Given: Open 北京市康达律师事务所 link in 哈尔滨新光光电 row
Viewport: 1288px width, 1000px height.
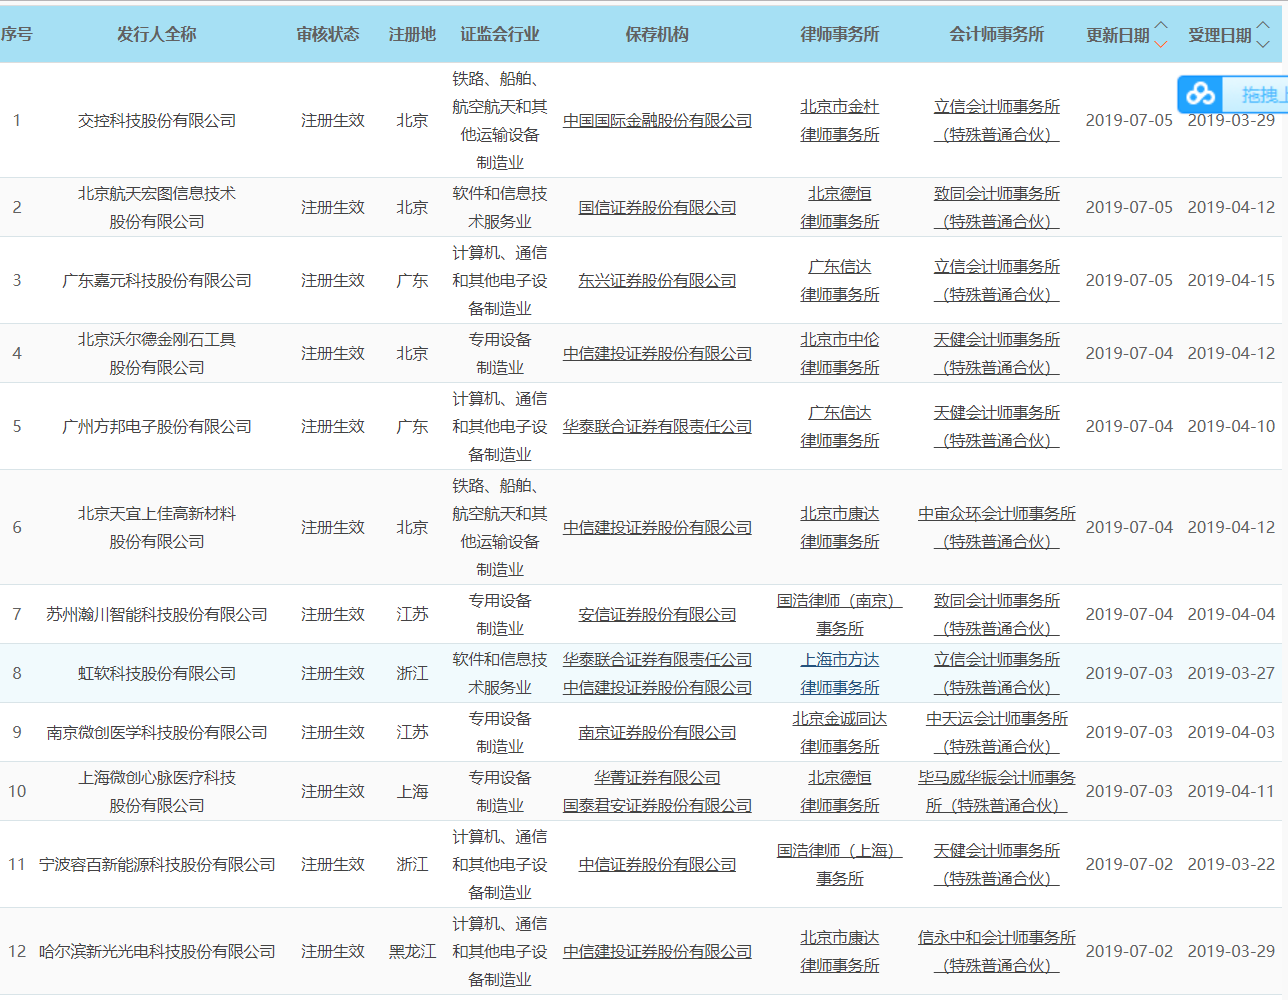Looking at the screenshot, I should 840,951.
